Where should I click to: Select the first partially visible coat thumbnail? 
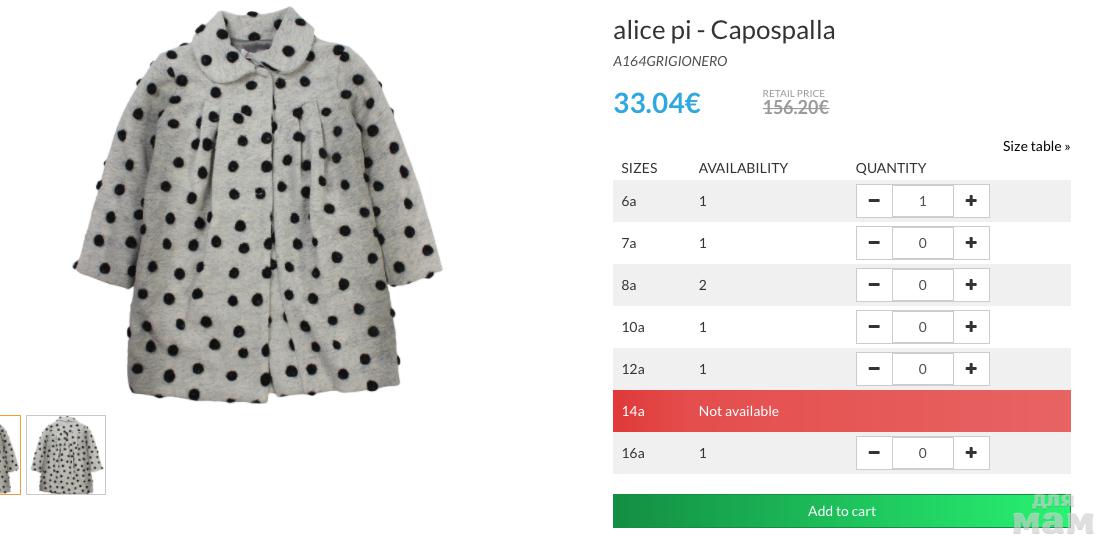tap(9, 455)
